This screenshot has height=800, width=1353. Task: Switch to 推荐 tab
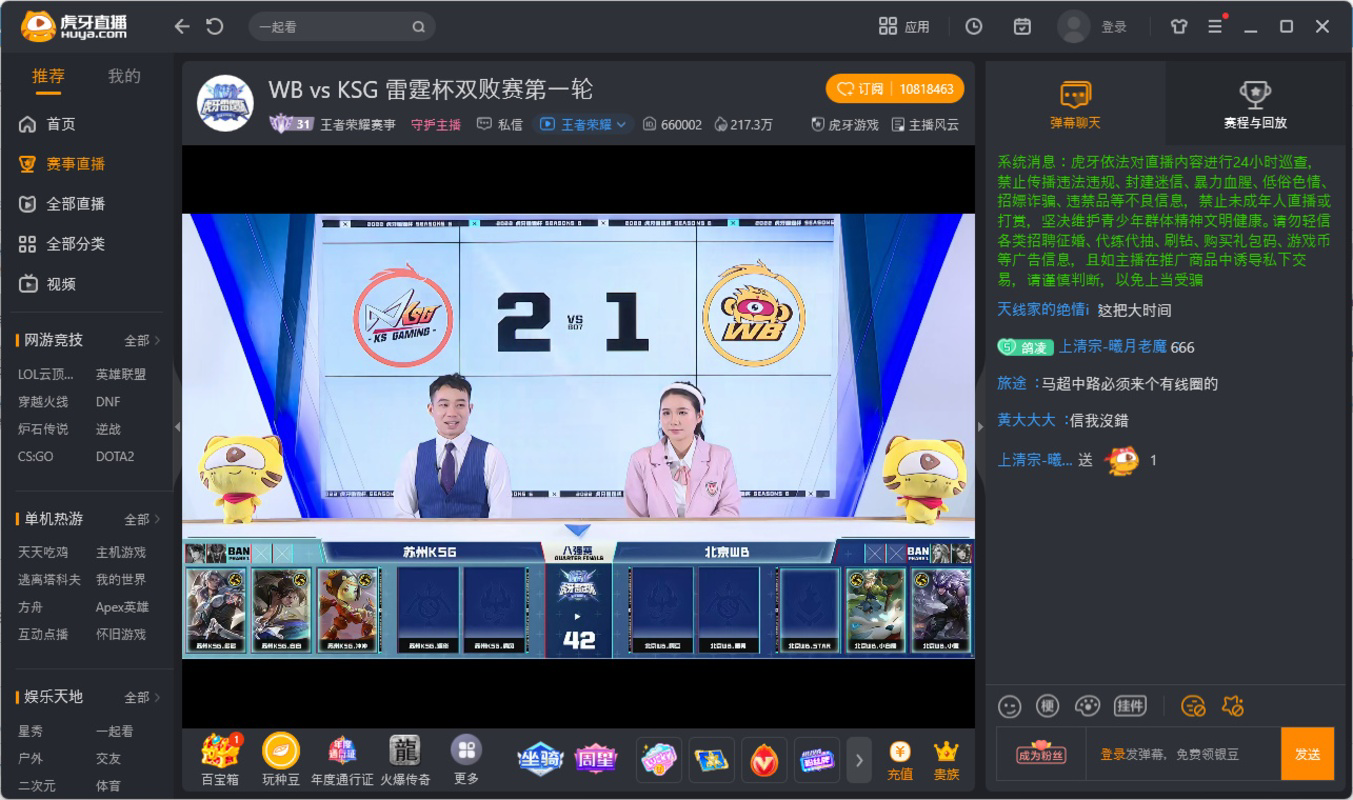click(x=48, y=76)
